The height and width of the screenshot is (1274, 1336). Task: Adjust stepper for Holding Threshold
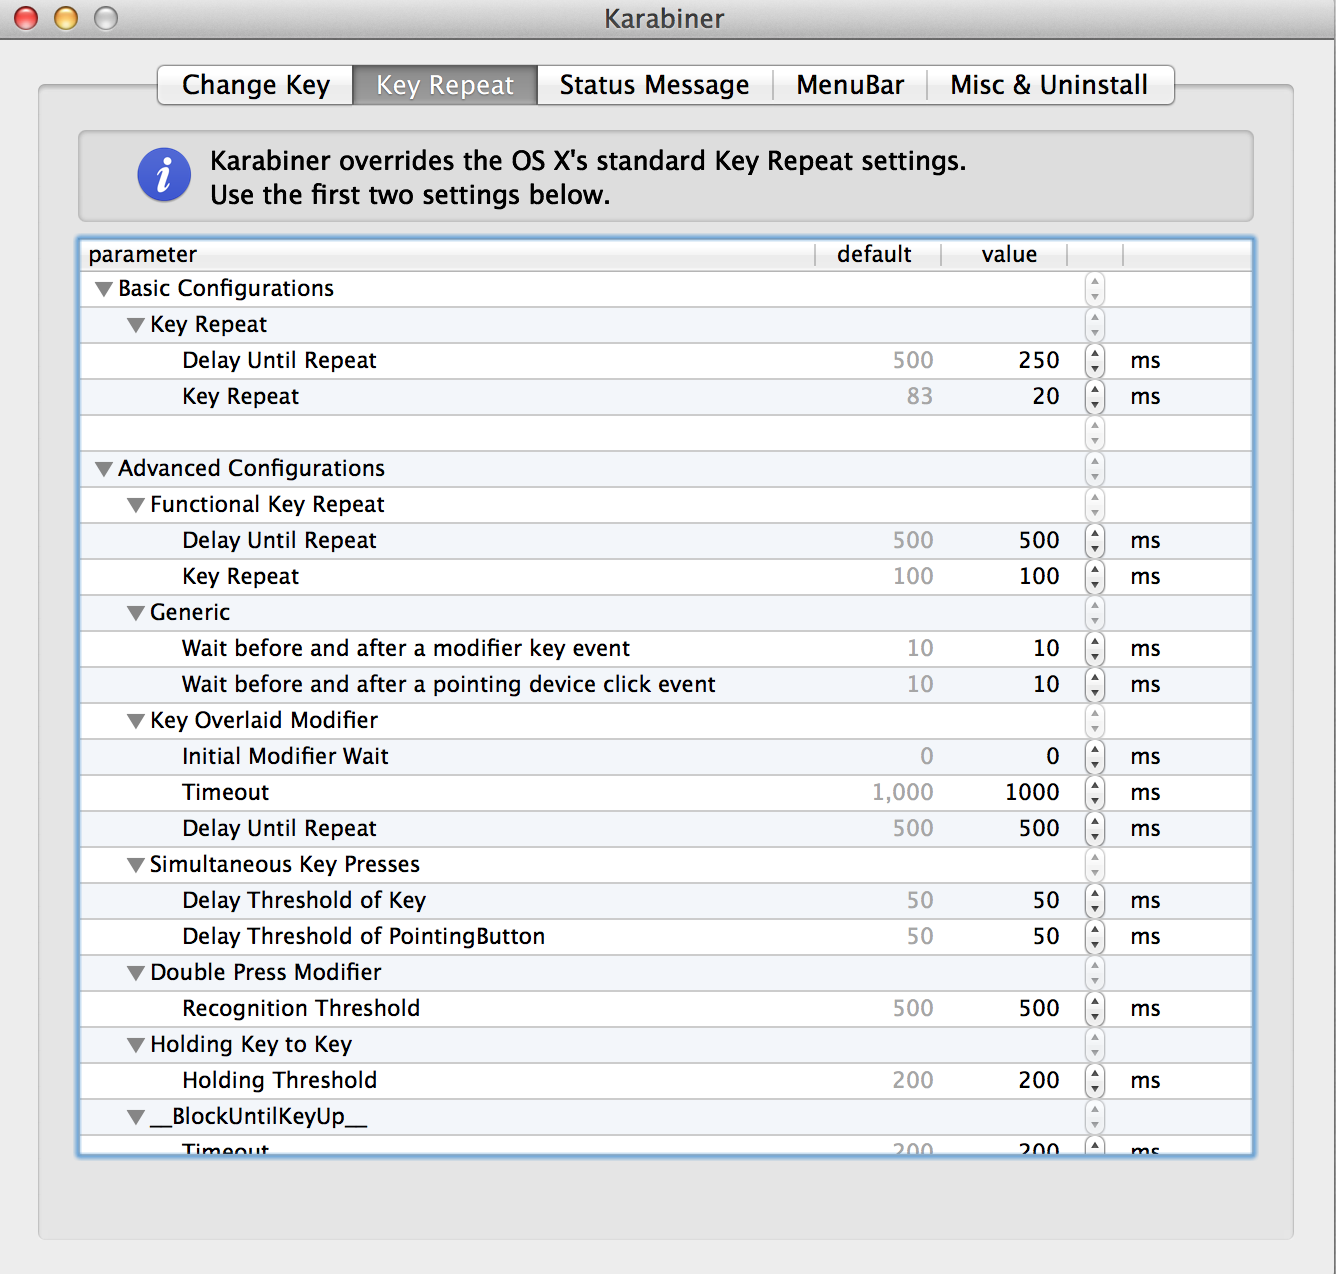1095,1081
